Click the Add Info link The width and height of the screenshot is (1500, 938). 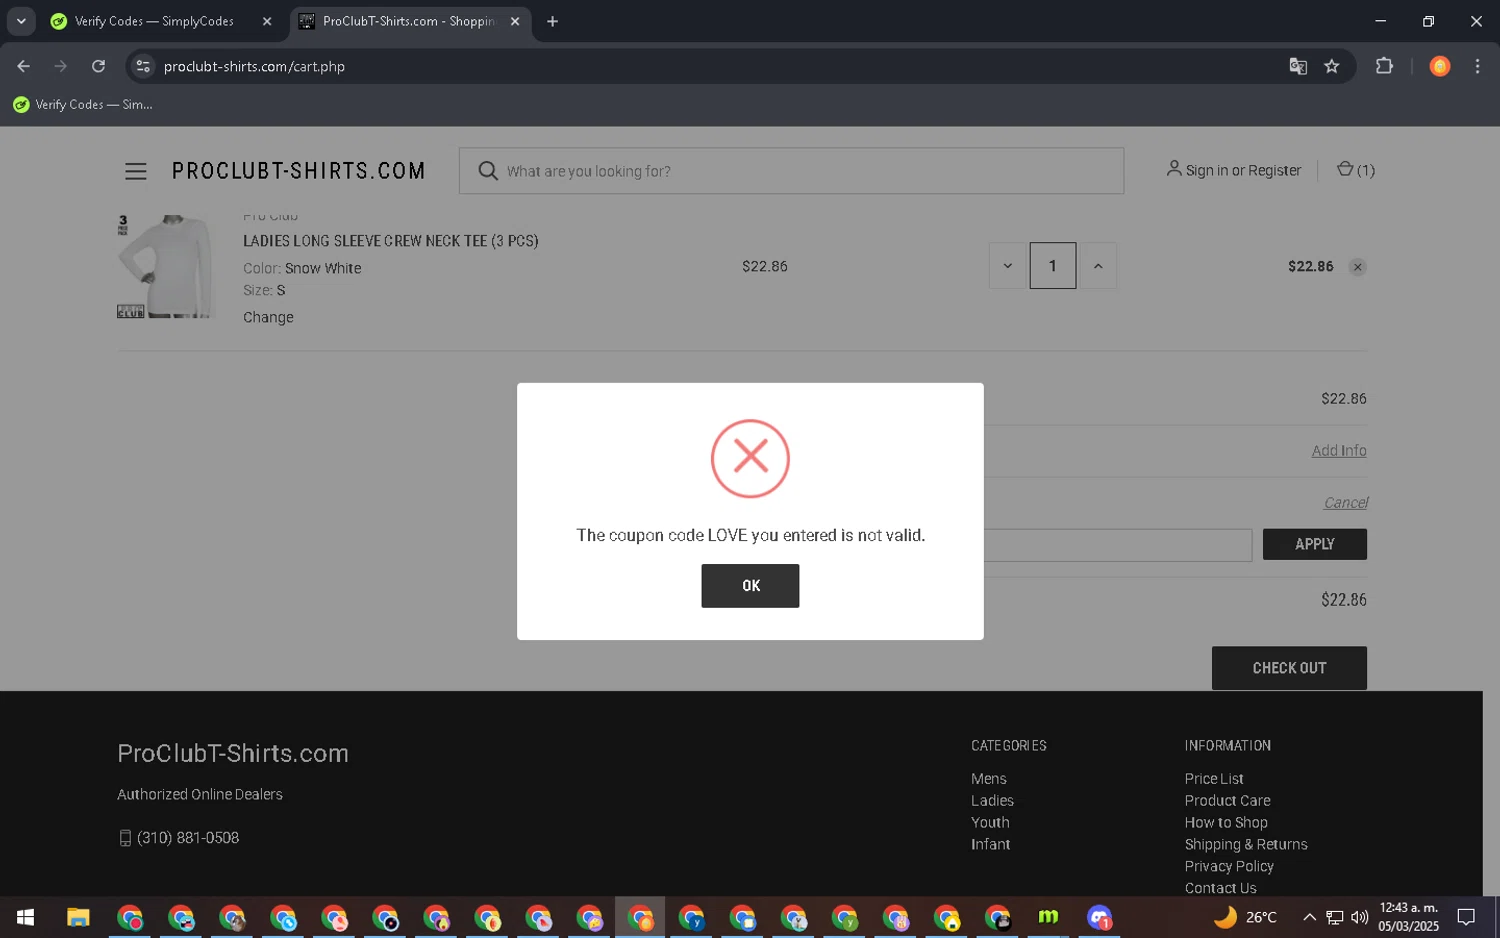coord(1339,451)
